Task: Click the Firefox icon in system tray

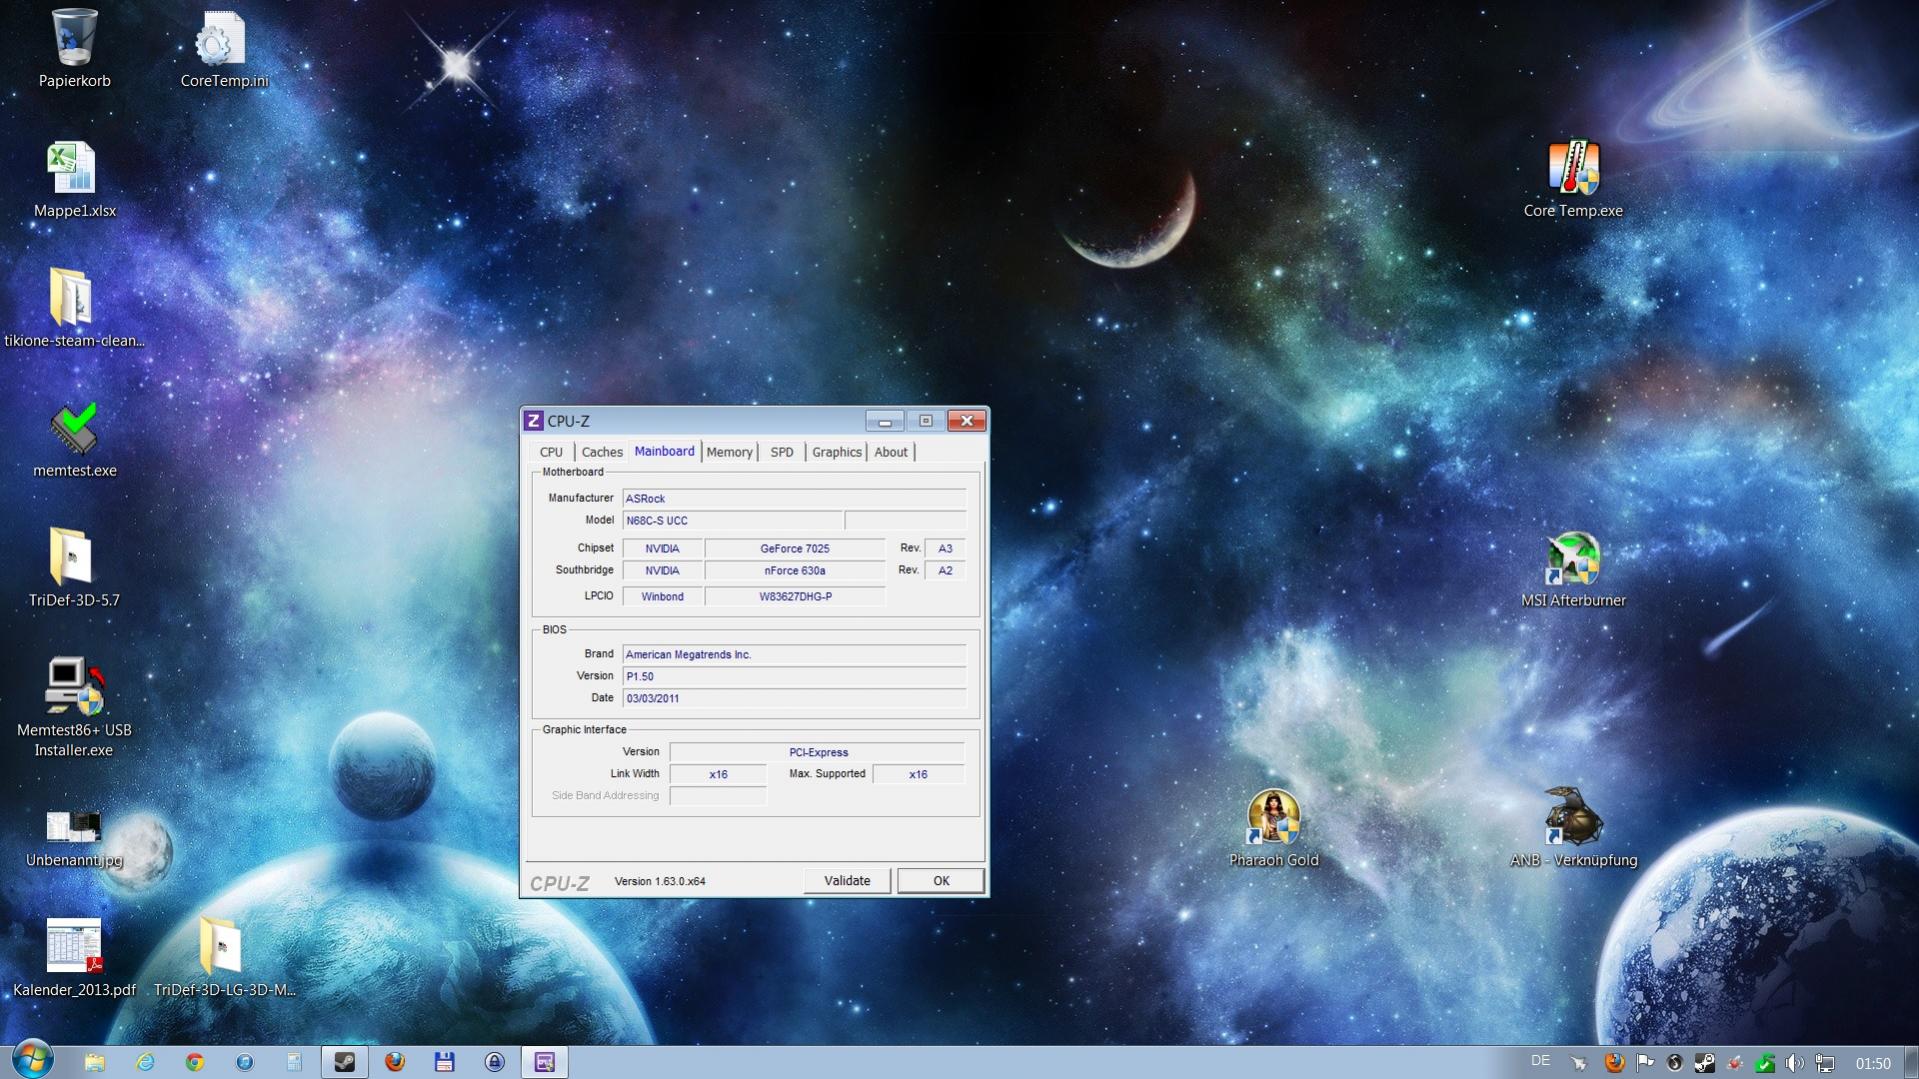Action: pyautogui.click(x=1615, y=1063)
